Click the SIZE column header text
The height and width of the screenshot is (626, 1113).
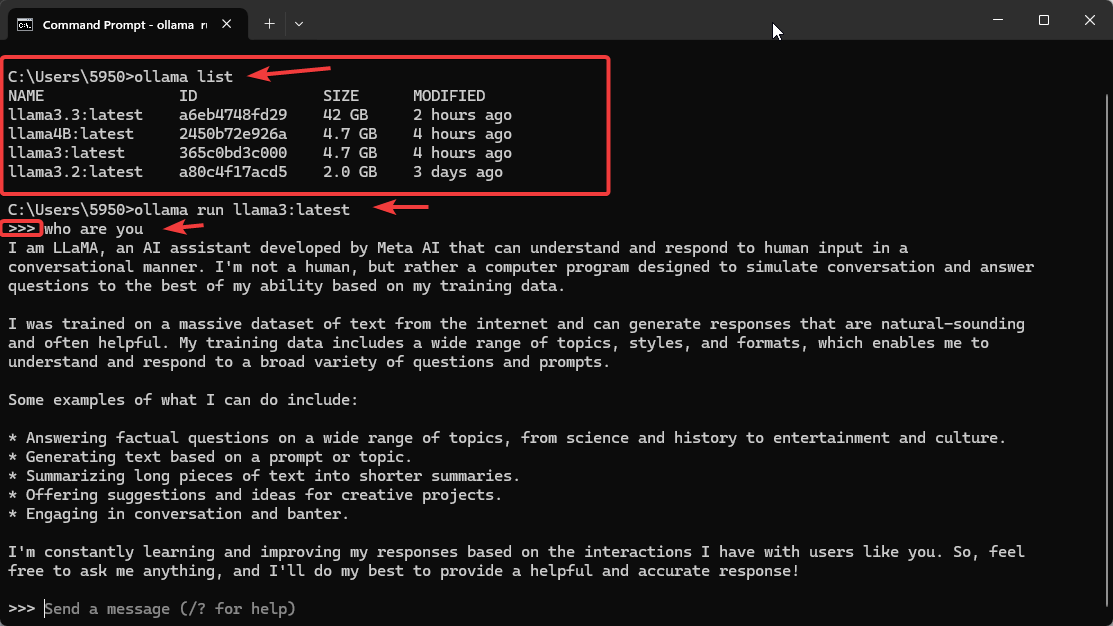click(x=340, y=95)
